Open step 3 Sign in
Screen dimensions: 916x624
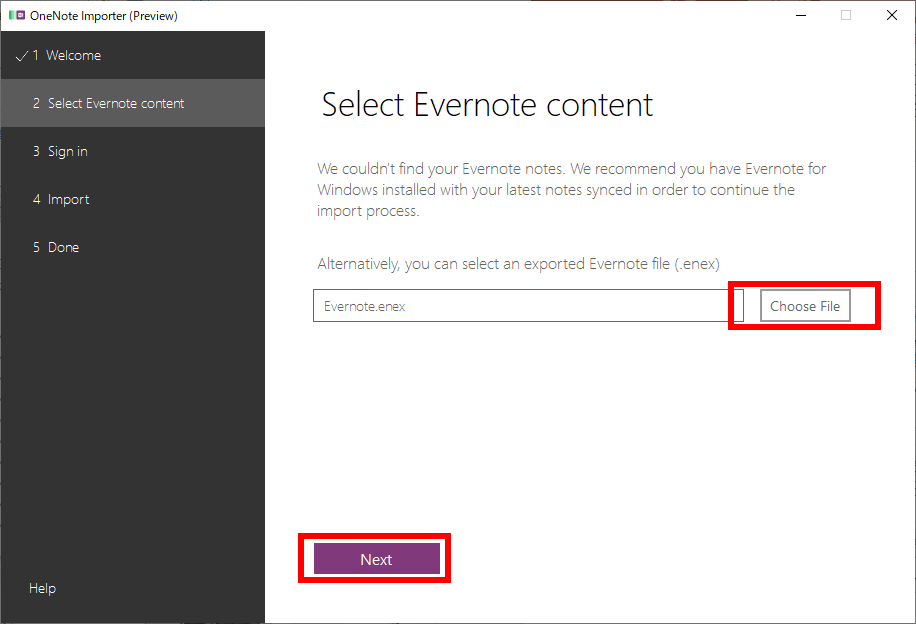point(133,151)
